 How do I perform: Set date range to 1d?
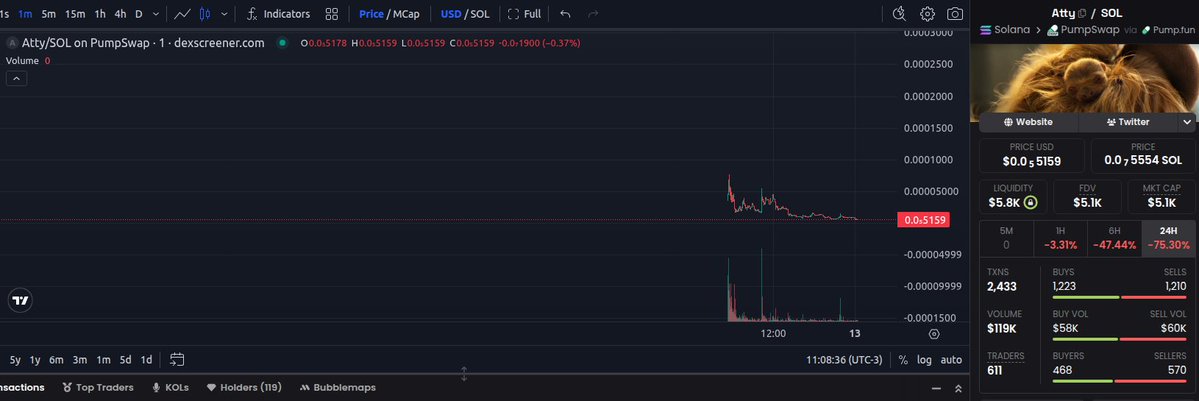(146, 360)
